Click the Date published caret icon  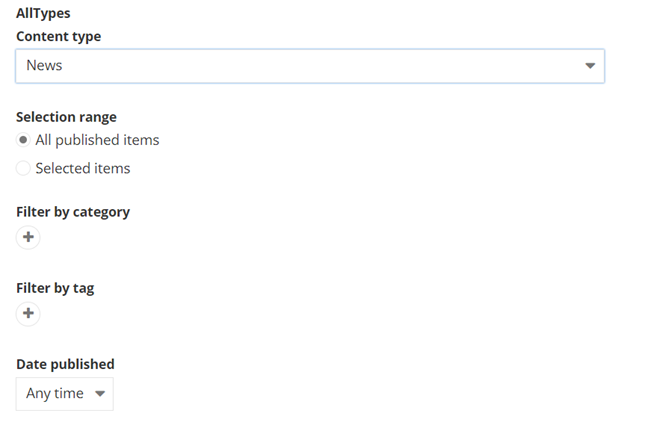99,394
